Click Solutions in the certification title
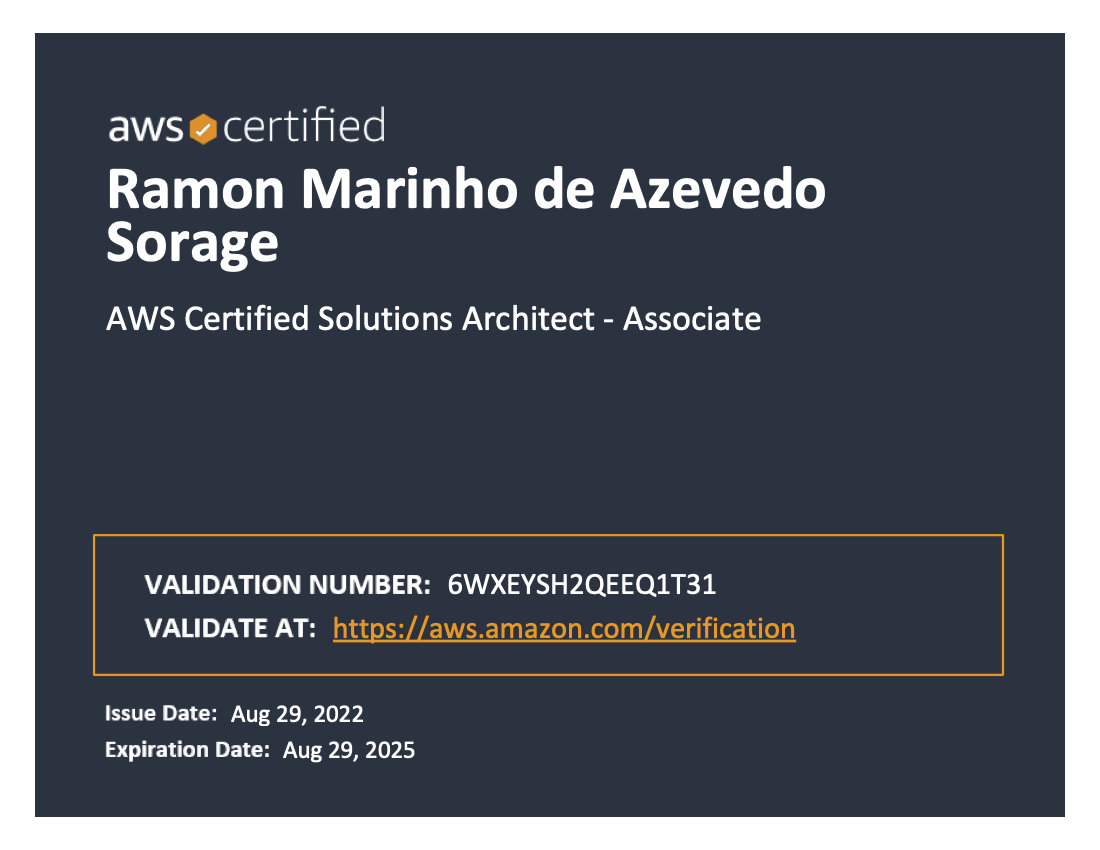 point(385,319)
